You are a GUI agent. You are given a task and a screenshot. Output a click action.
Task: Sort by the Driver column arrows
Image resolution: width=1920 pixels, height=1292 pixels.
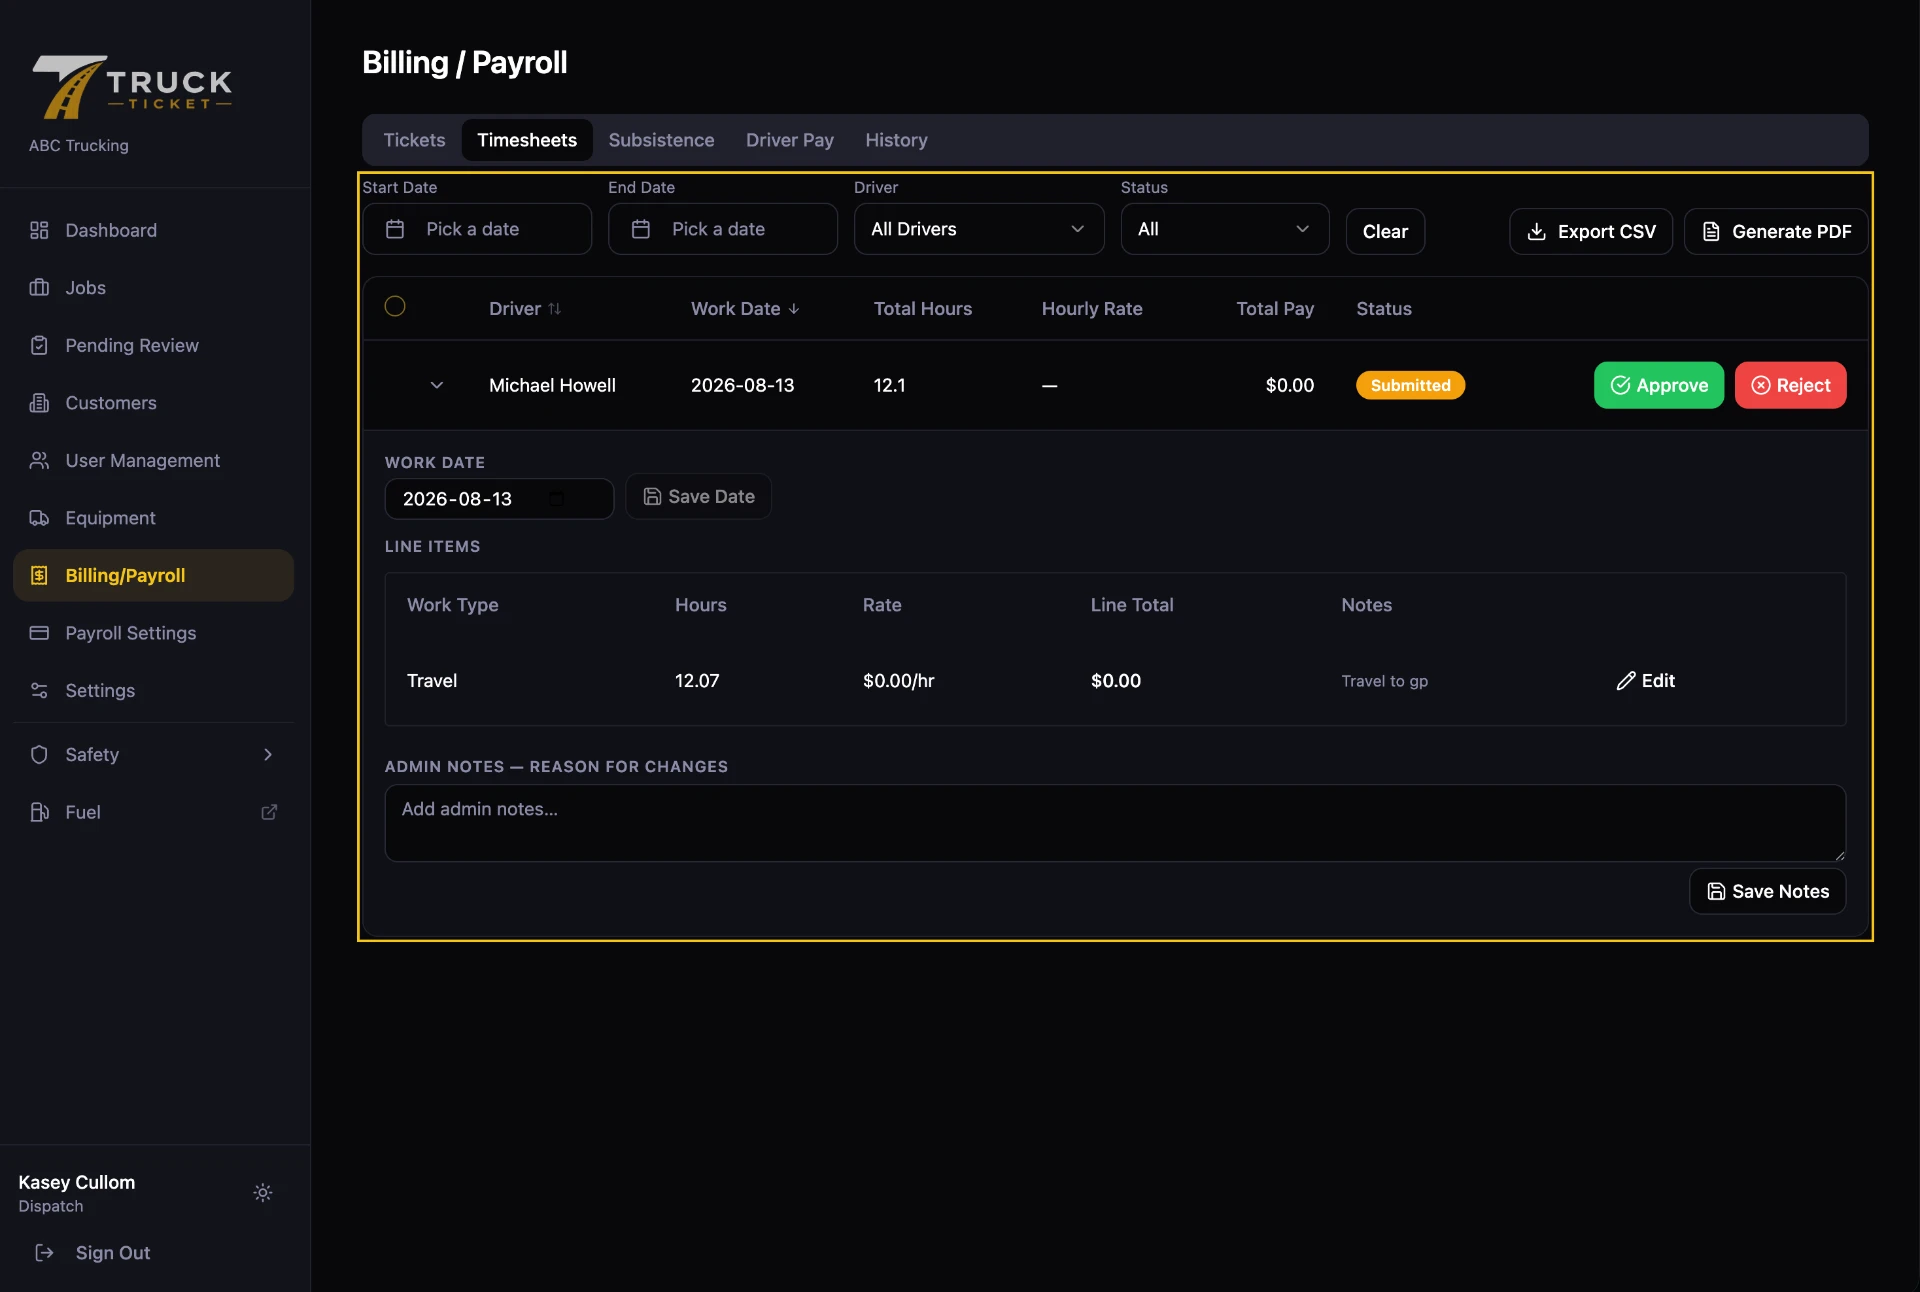click(554, 309)
